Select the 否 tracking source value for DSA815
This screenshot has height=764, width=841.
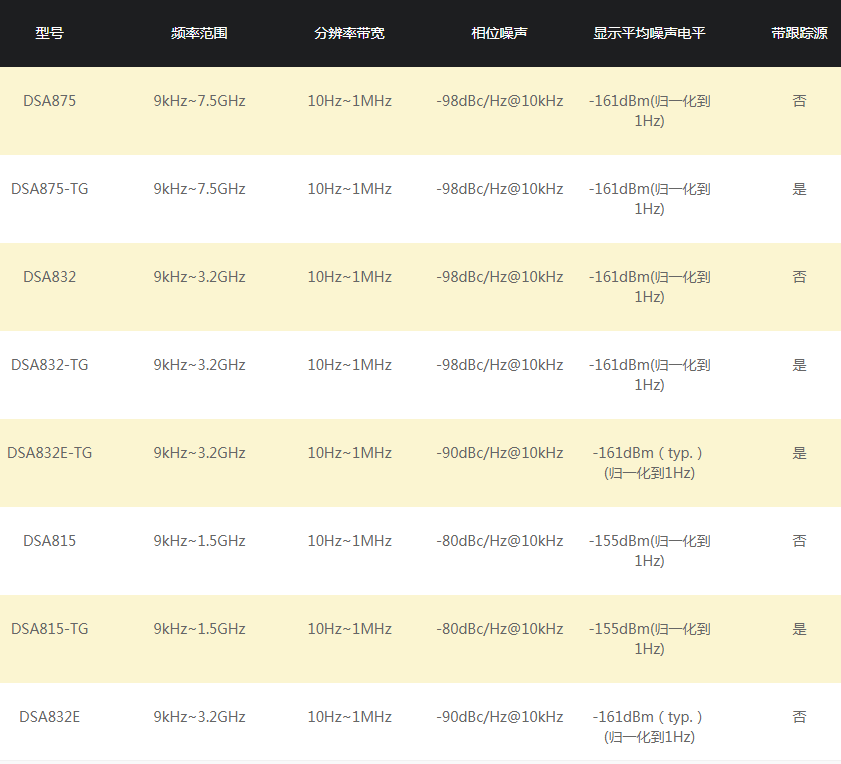point(799,541)
